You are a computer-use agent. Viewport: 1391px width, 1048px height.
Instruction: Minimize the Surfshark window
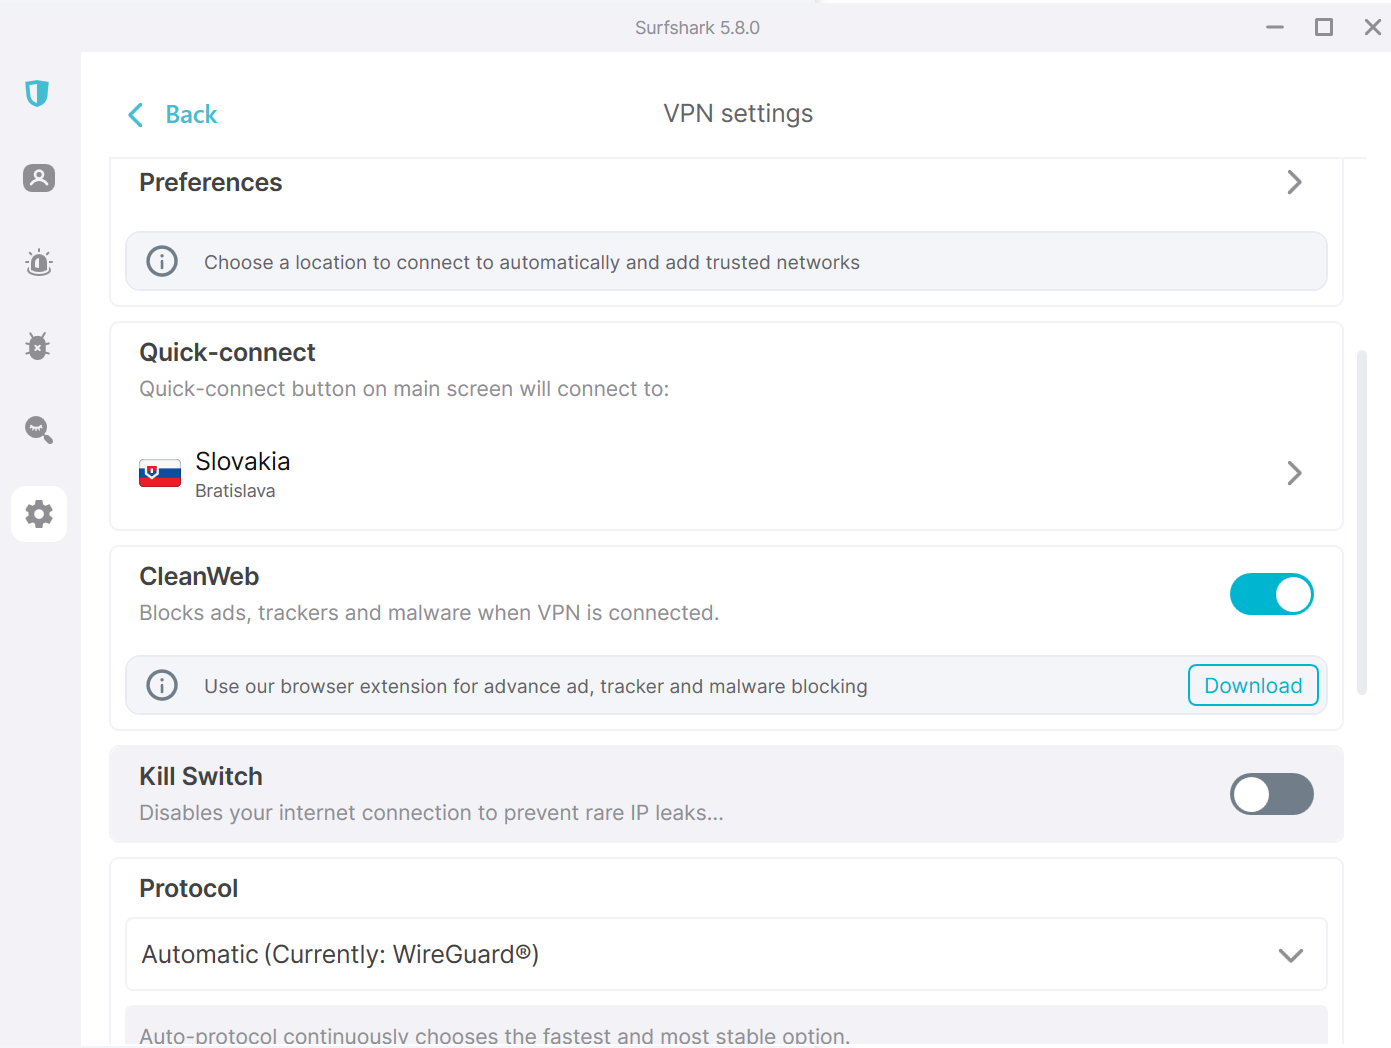tap(1275, 28)
